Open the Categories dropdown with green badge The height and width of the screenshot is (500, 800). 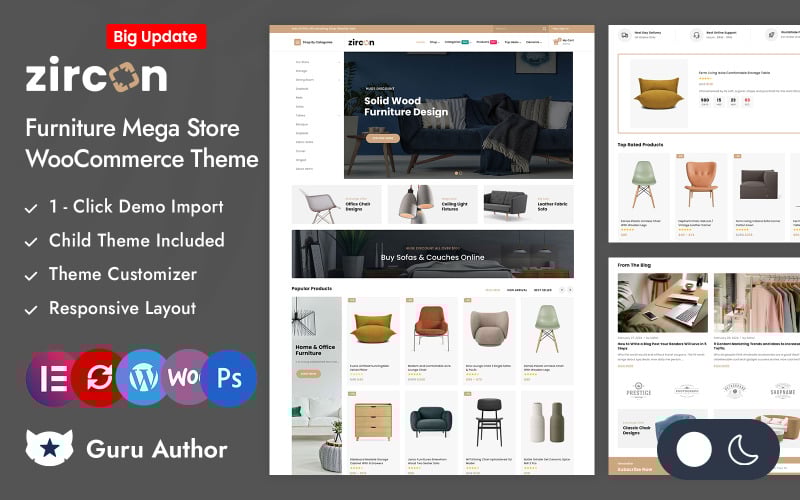[458, 42]
